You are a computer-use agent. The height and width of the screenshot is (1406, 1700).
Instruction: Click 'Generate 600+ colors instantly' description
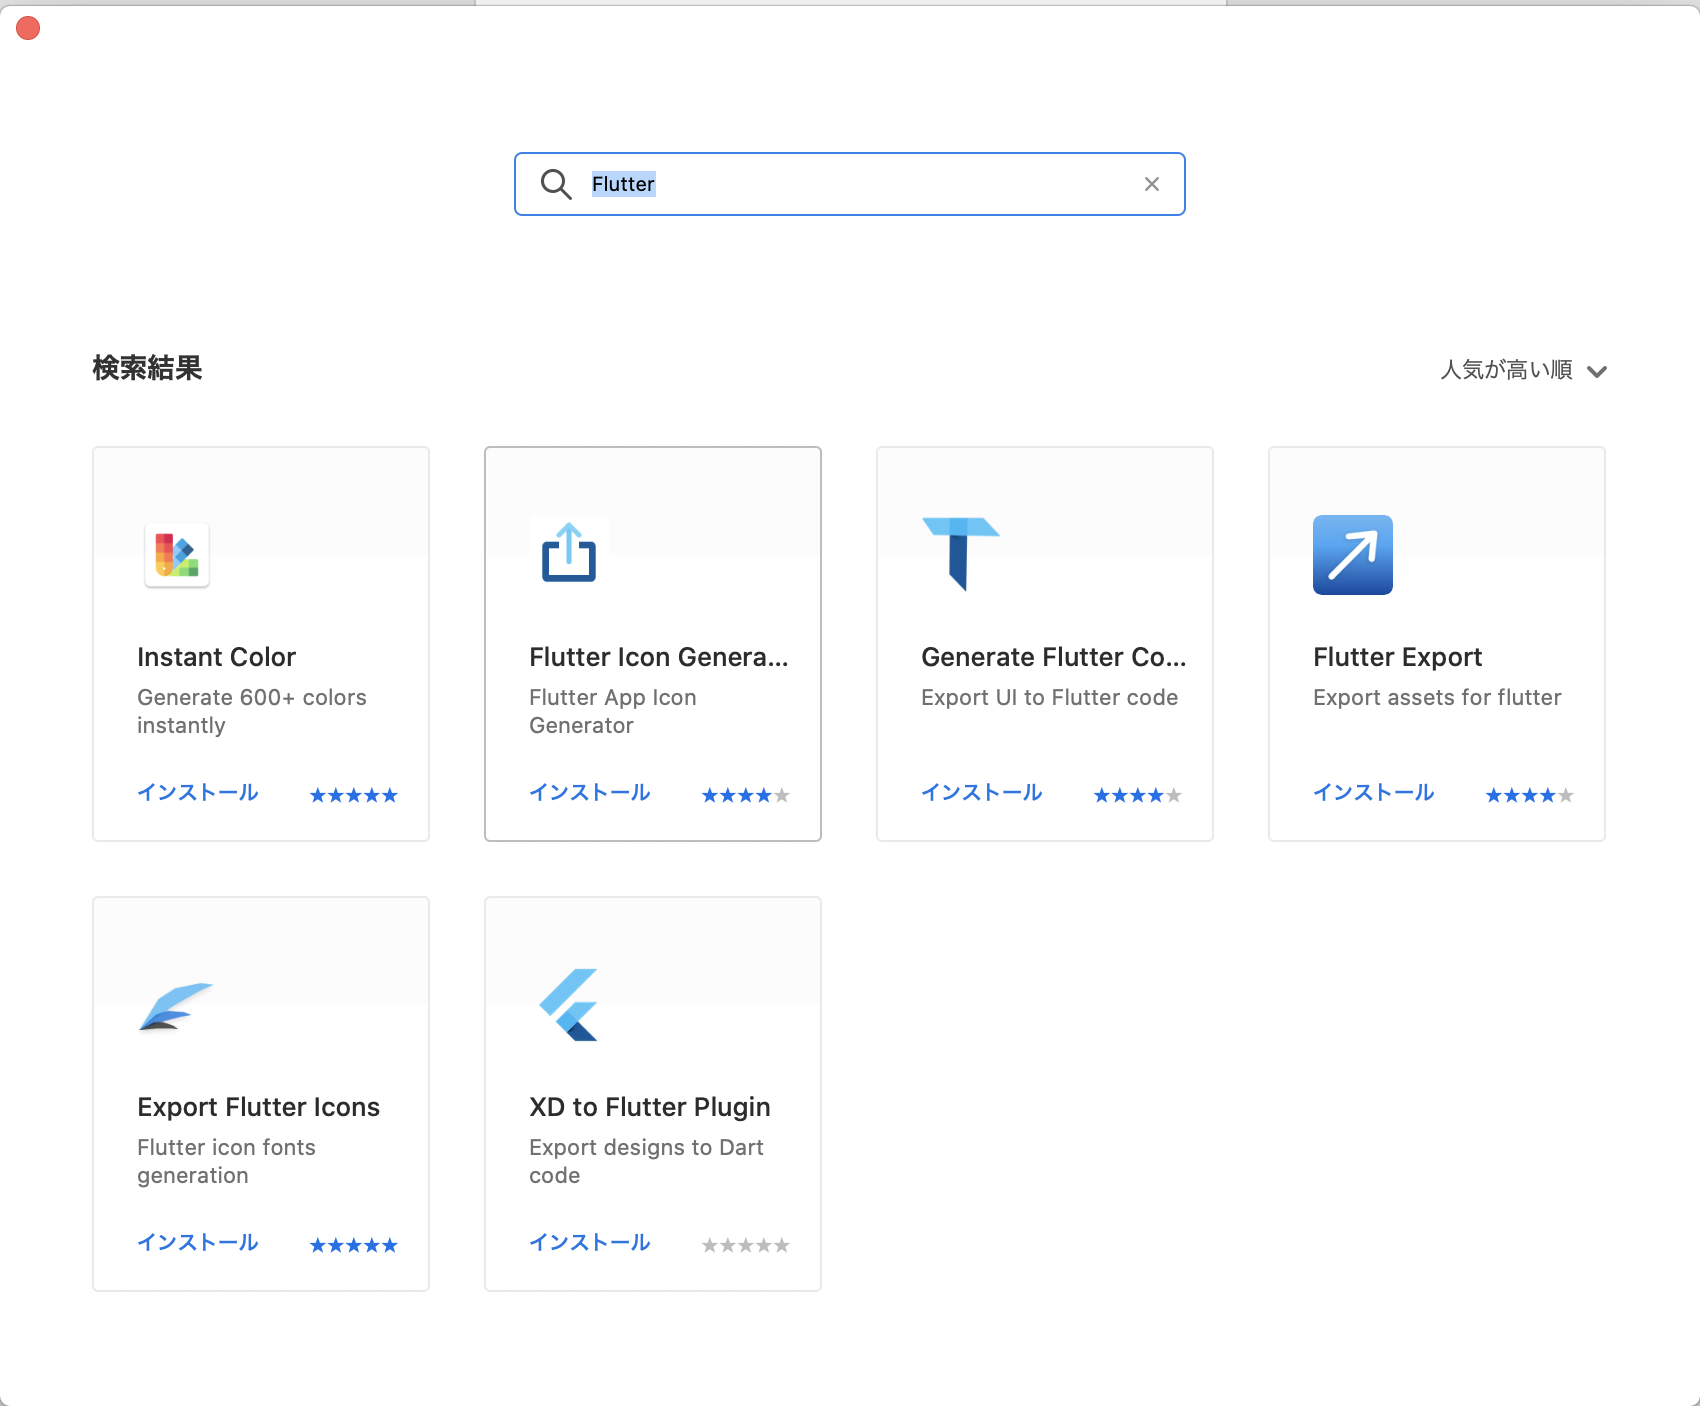point(252,711)
